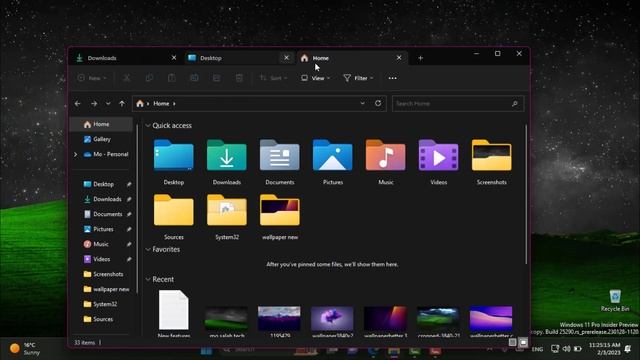
Task: Click the Search Home input field
Action: (x=451, y=104)
